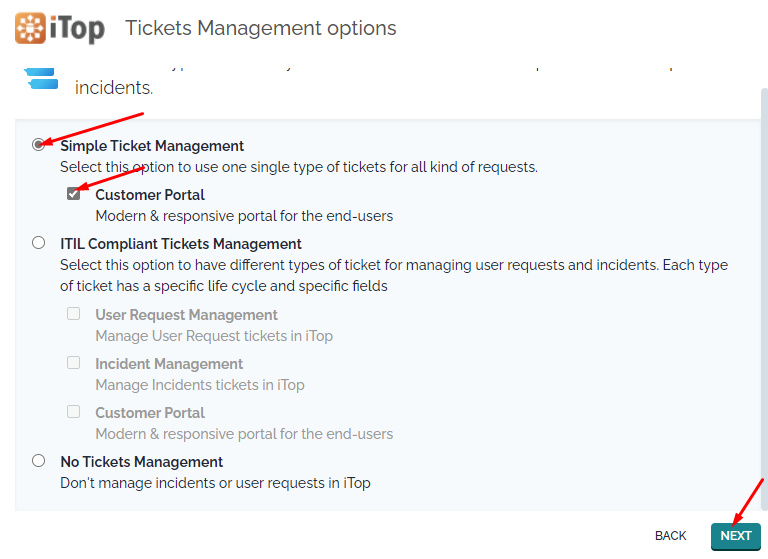Click the 'Incident Management' label

click(169, 364)
